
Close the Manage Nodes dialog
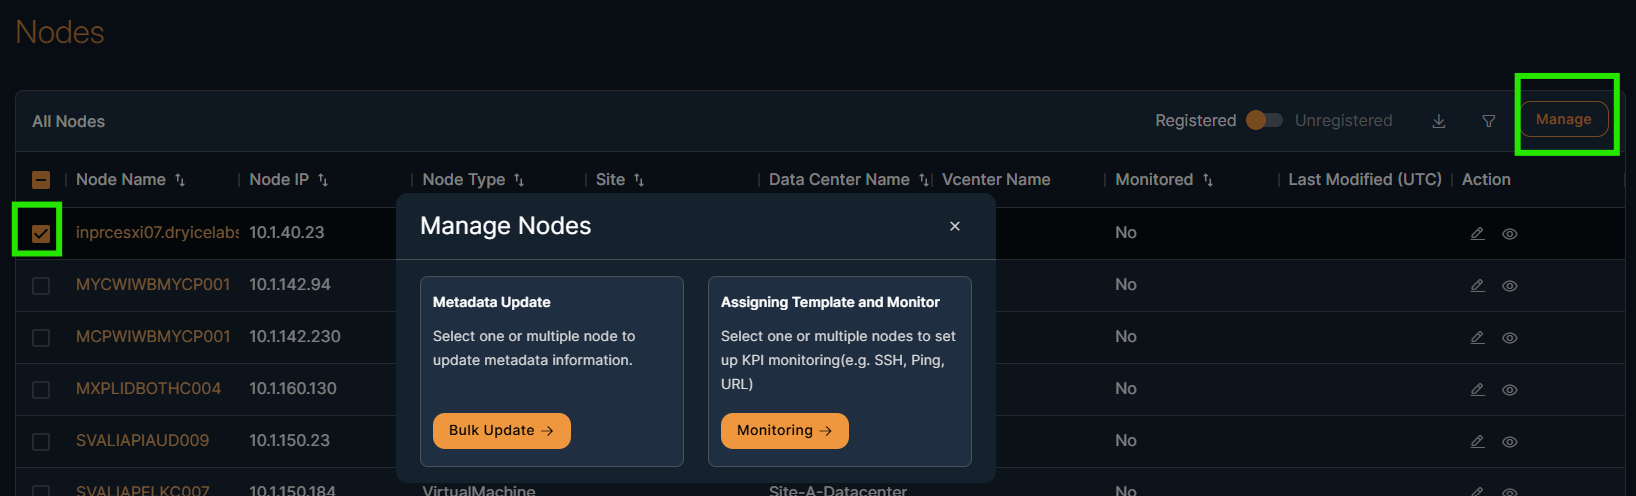click(x=955, y=226)
